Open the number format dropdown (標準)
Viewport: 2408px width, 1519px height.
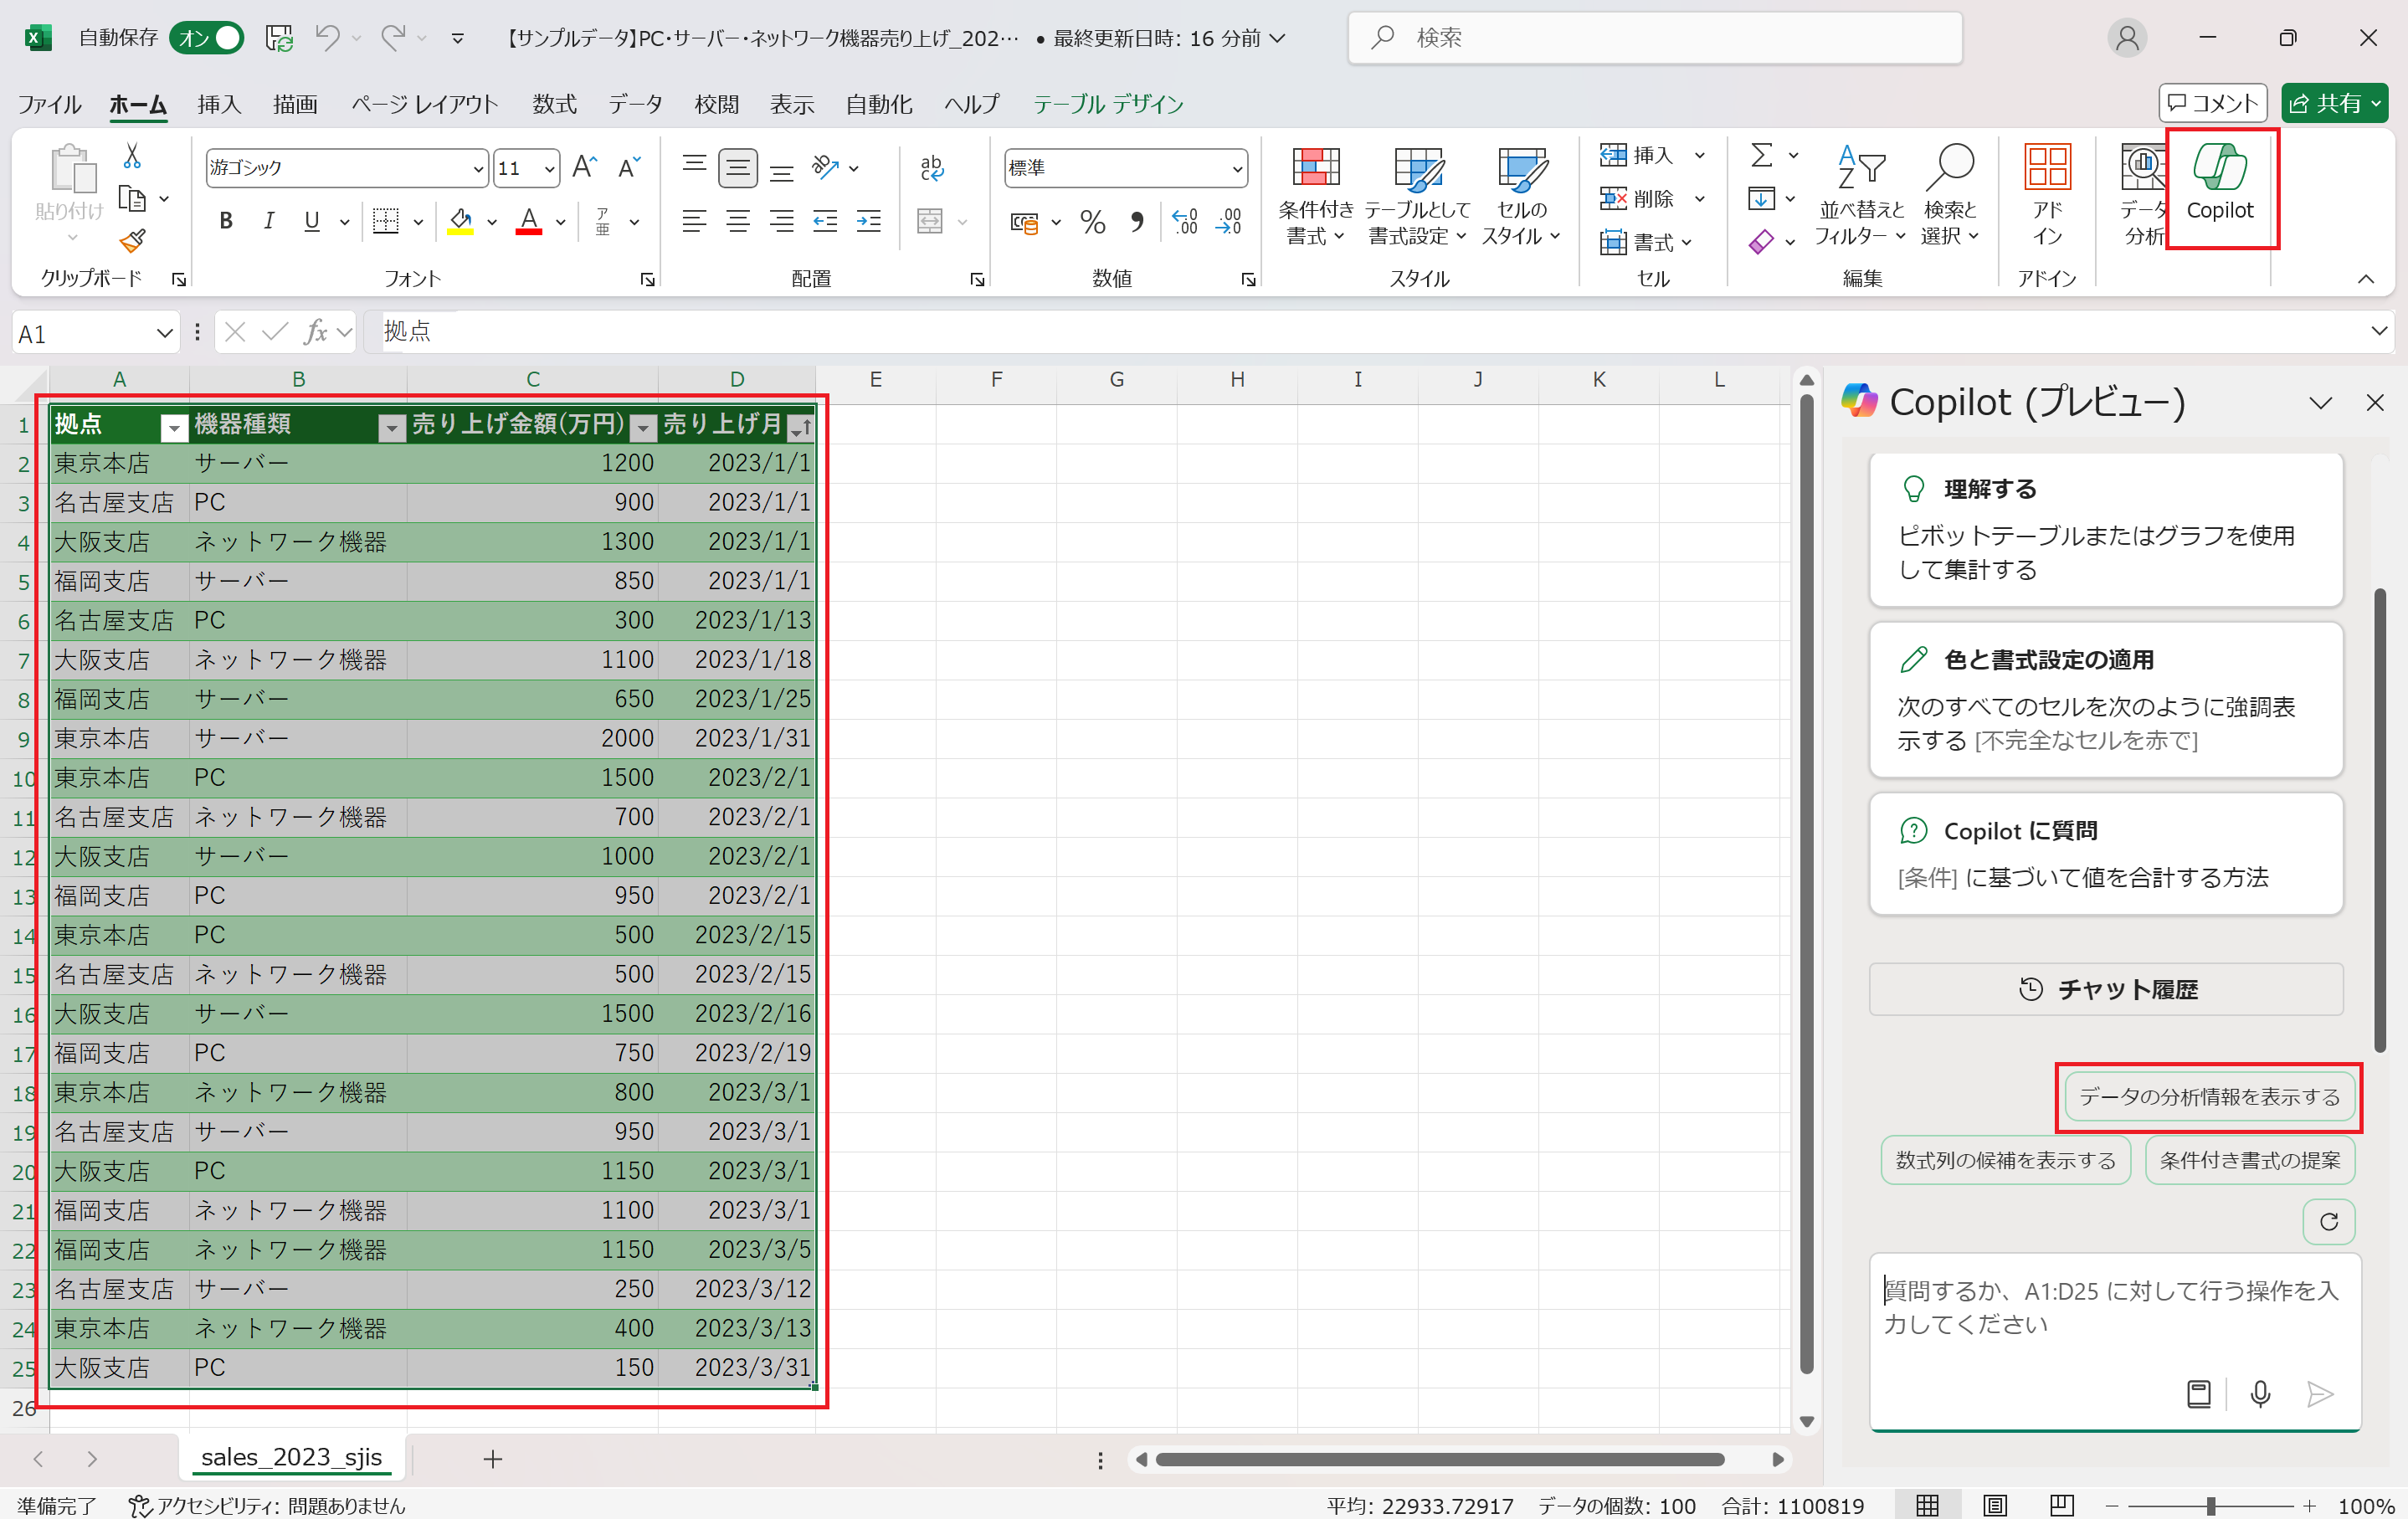(x=1237, y=169)
